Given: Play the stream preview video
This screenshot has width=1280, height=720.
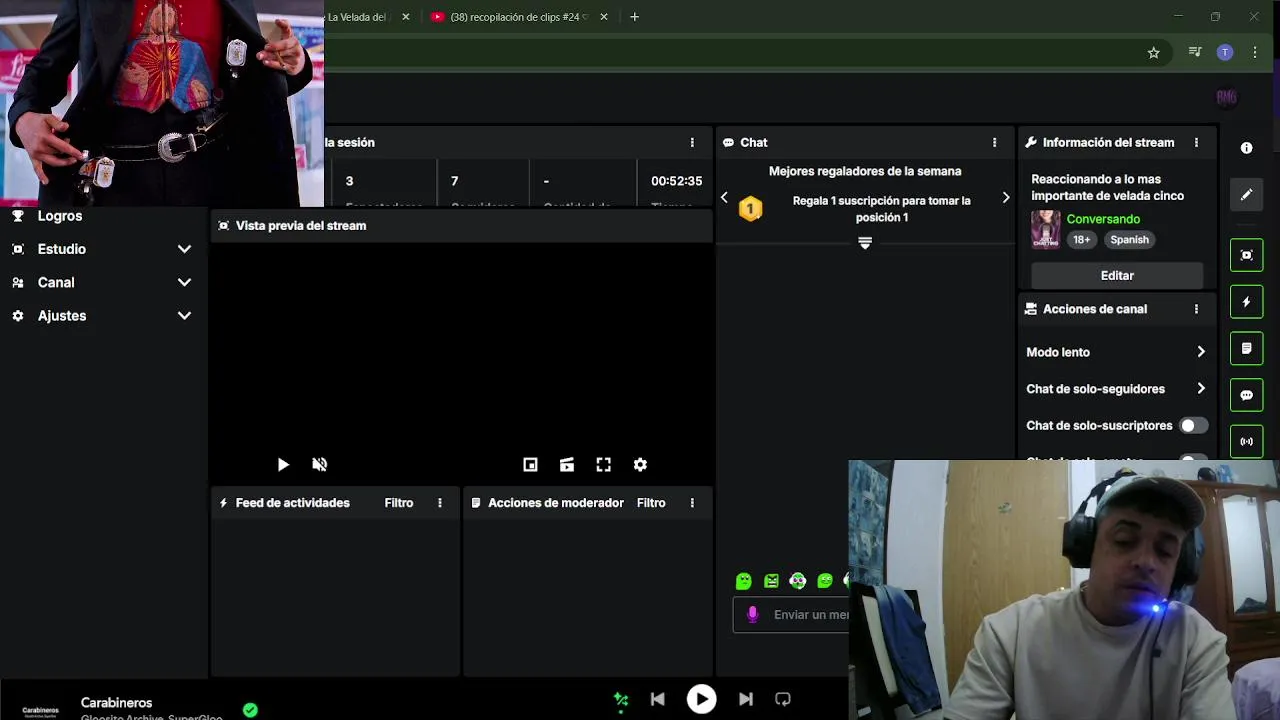Looking at the screenshot, I should coord(283,465).
